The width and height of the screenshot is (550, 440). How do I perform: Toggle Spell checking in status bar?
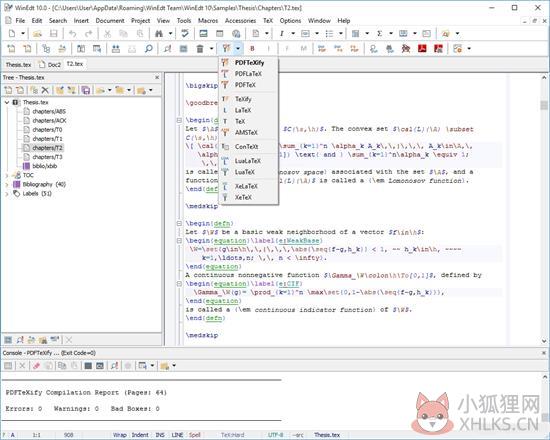[195, 435]
